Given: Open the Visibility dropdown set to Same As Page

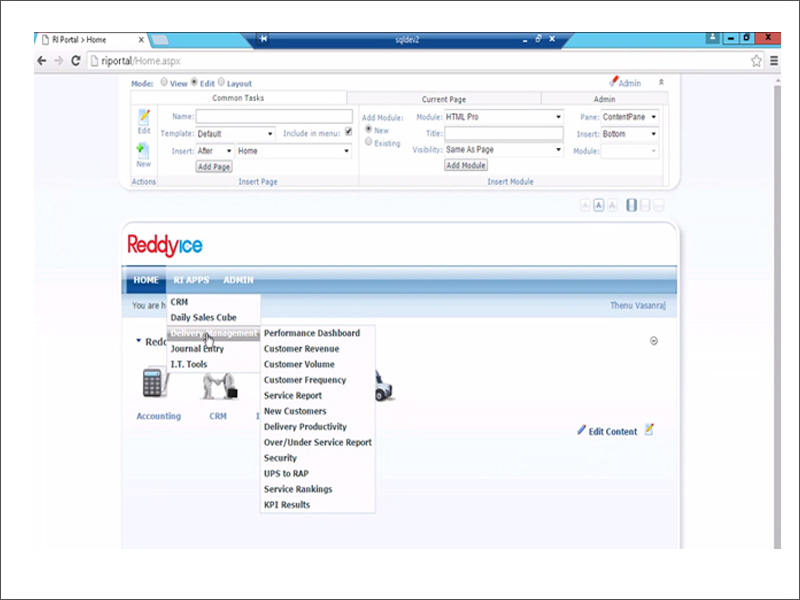Looking at the screenshot, I should [x=504, y=150].
